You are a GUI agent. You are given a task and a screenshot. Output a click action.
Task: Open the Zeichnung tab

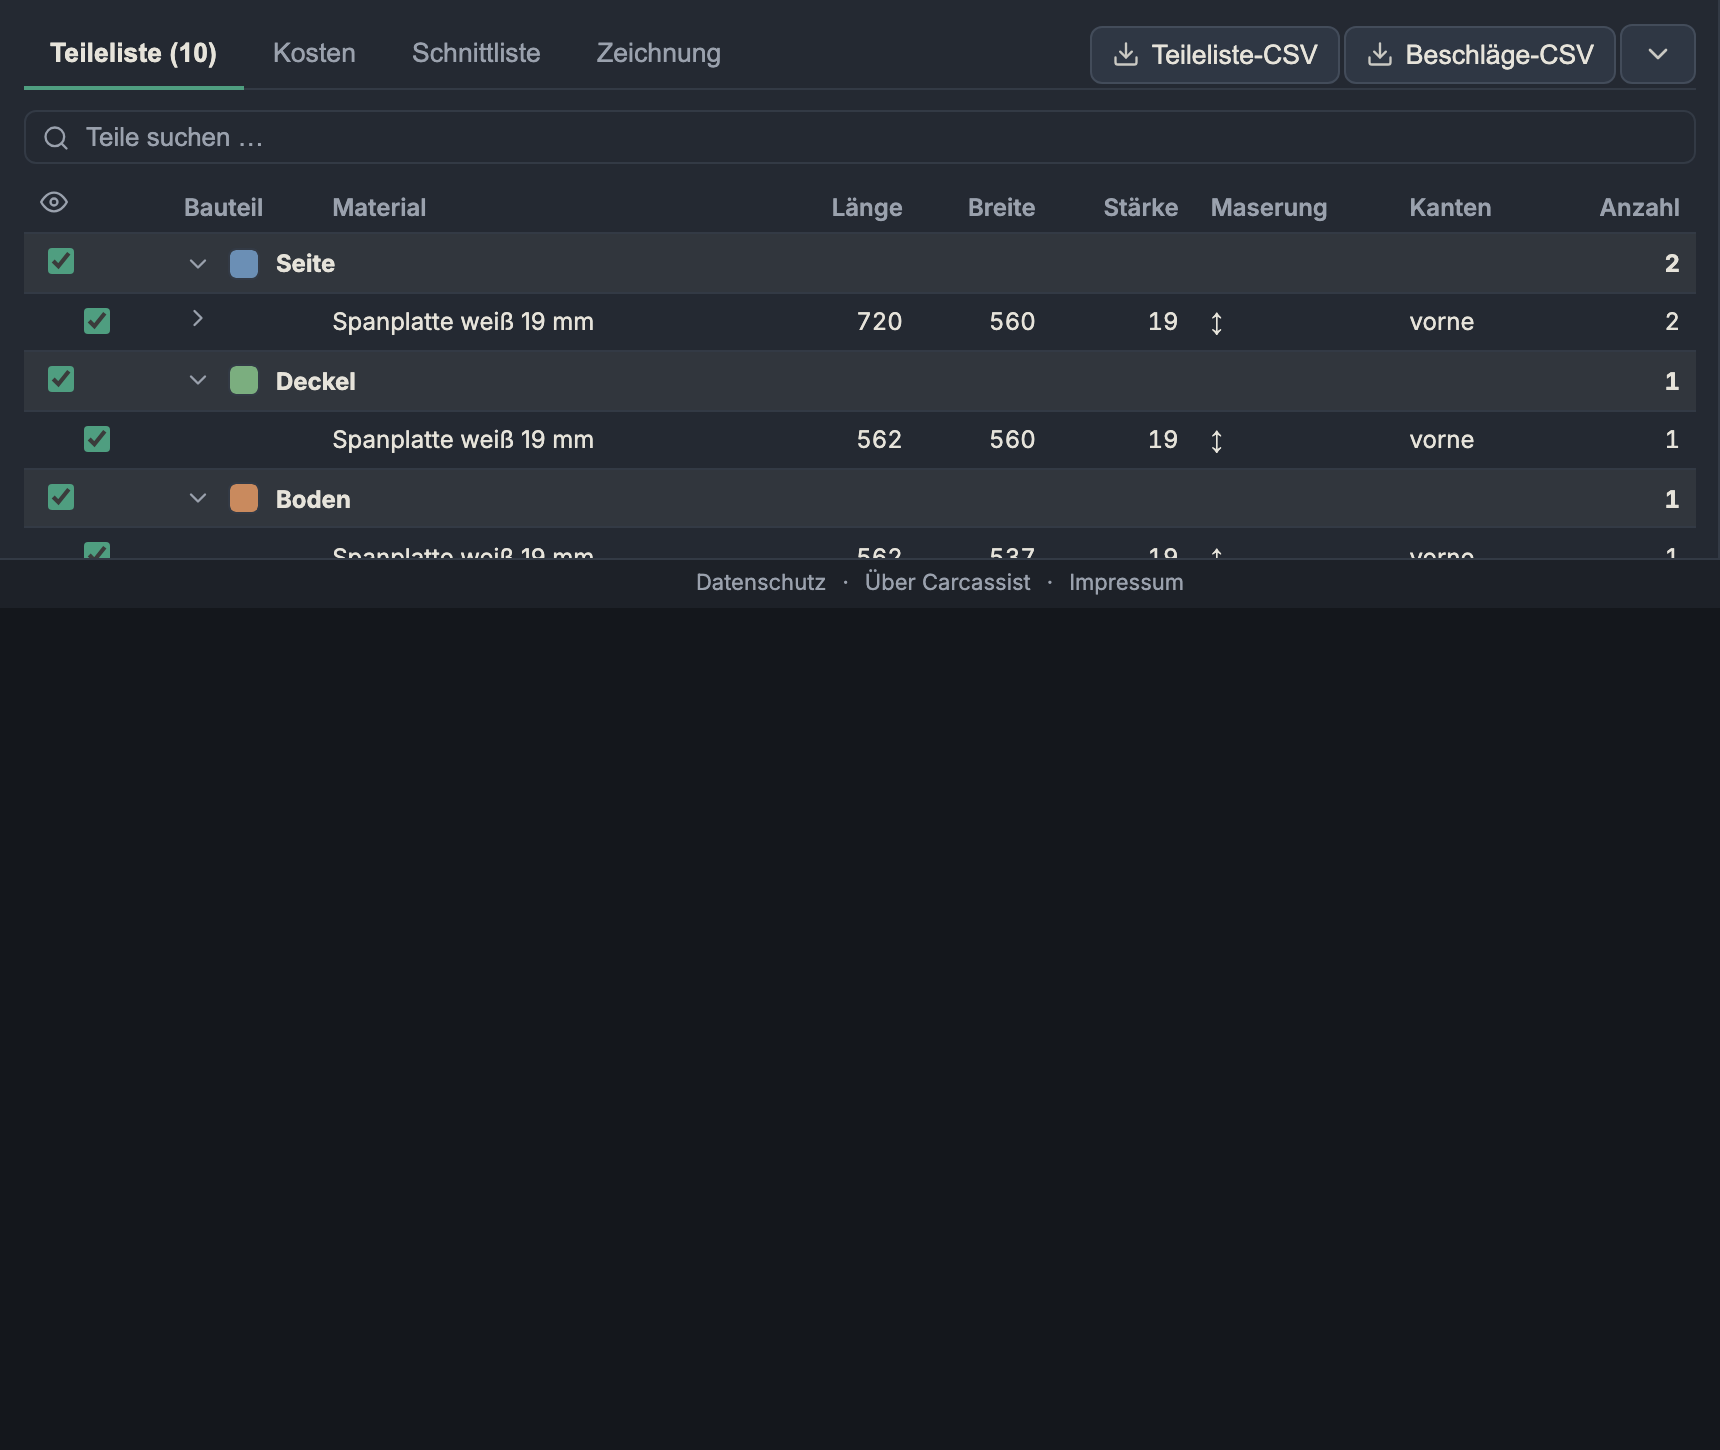[659, 53]
